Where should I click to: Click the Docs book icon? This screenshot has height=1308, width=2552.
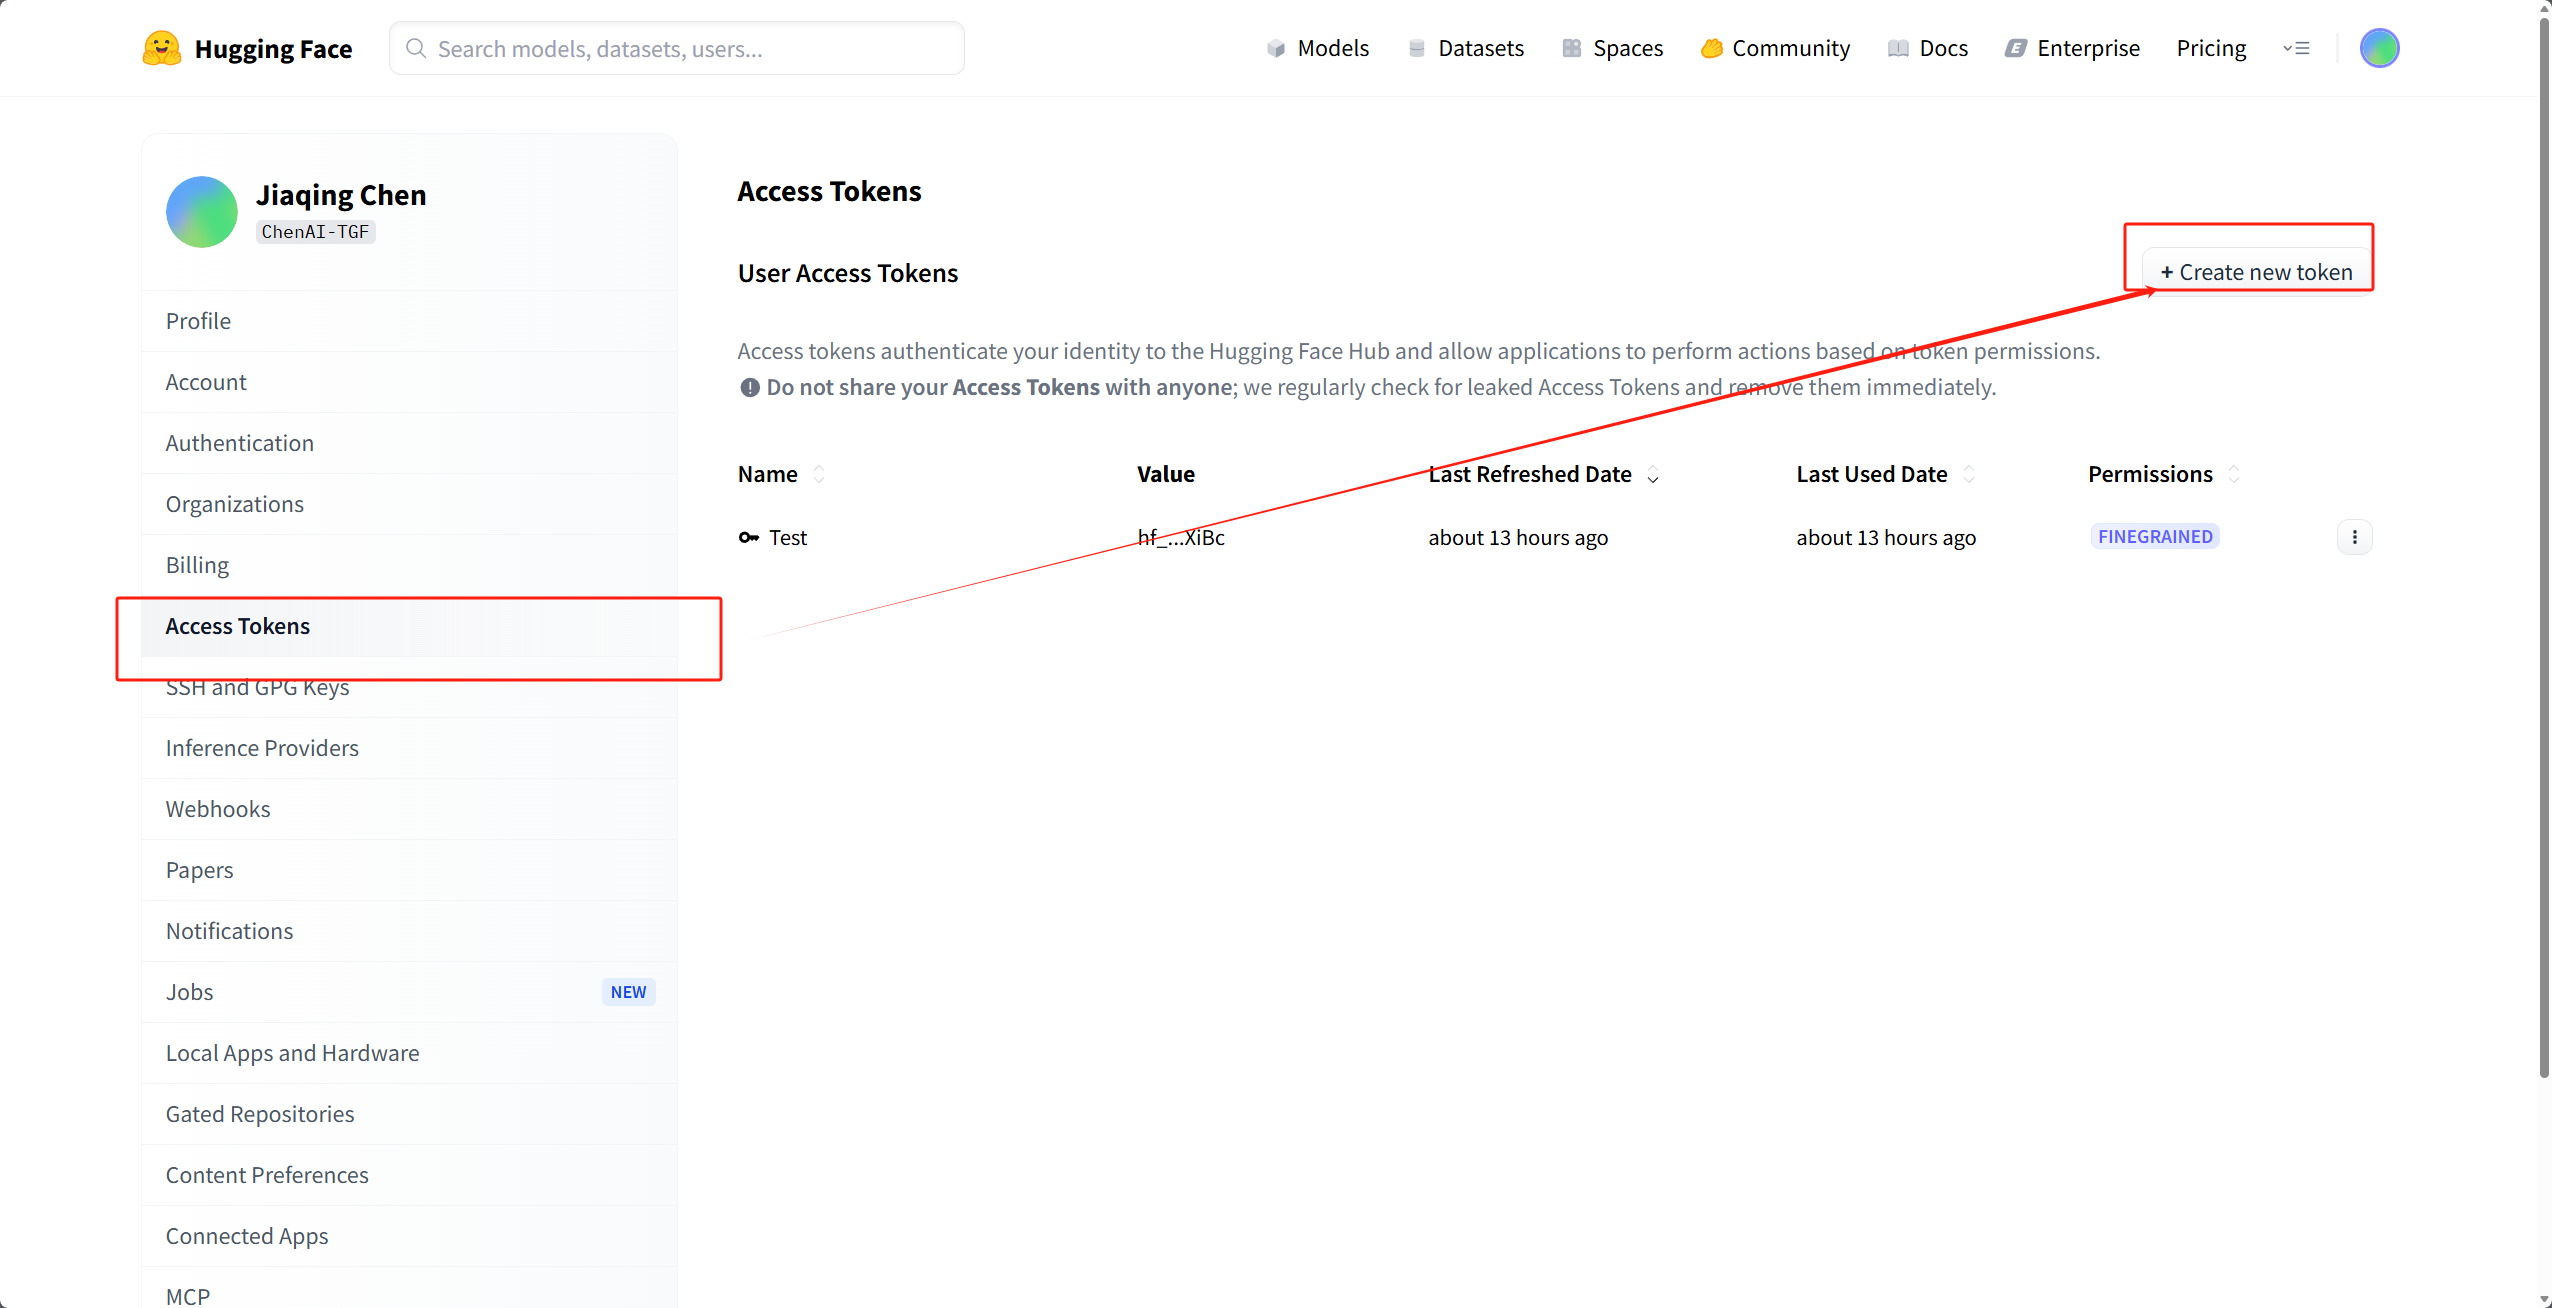pos(1897,48)
